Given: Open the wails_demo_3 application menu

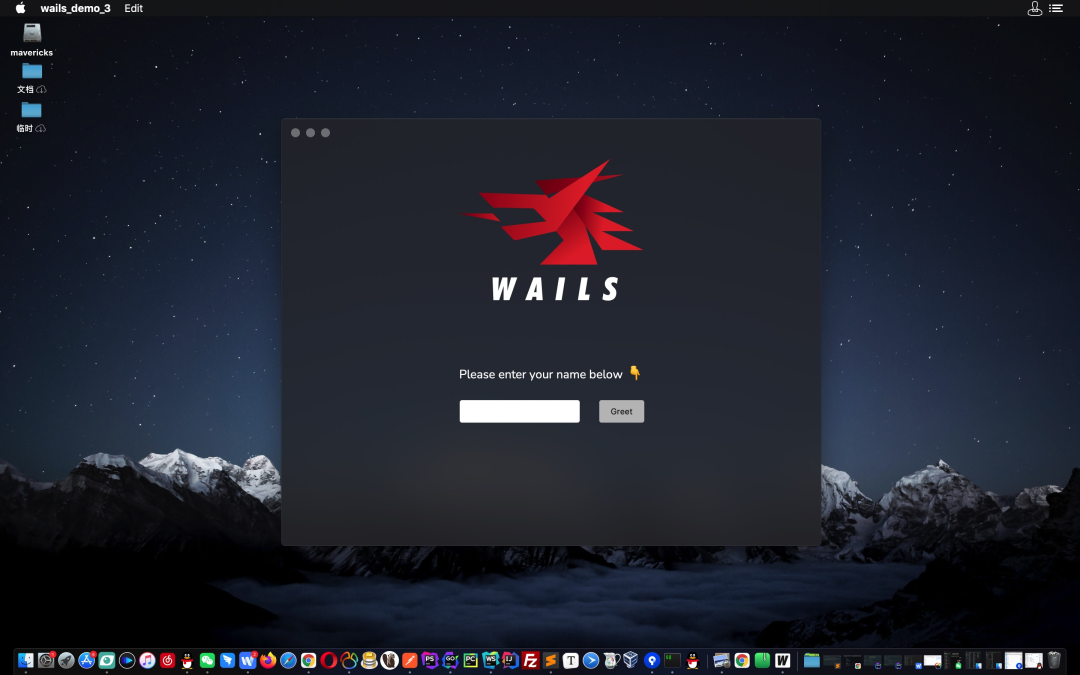Looking at the screenshot, I should [75, 8].
